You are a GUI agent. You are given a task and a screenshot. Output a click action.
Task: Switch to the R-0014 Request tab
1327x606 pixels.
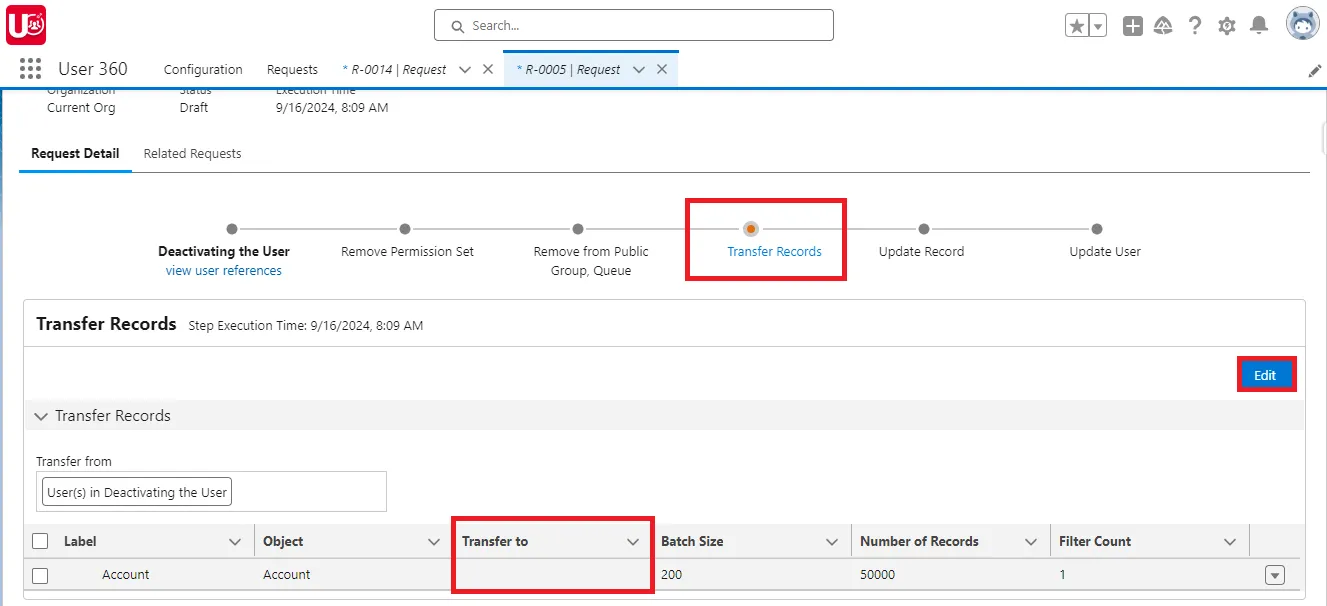(394, 69)
